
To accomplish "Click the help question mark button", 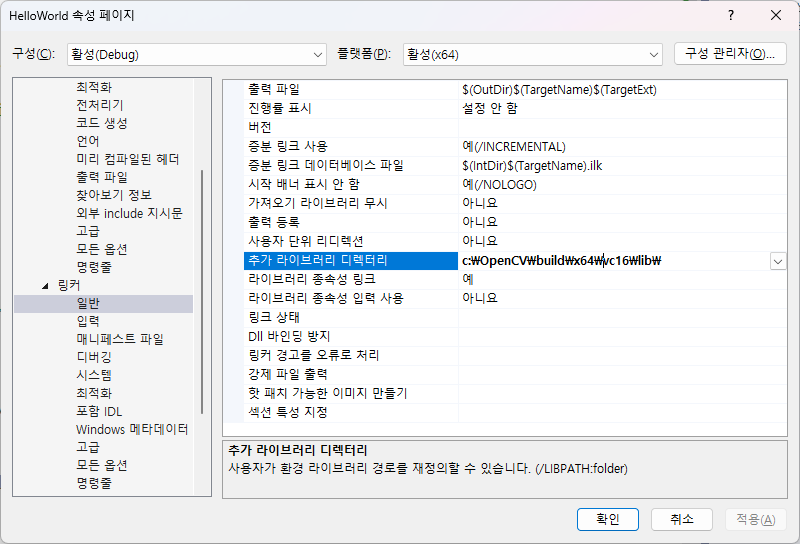I will (731, 15).
